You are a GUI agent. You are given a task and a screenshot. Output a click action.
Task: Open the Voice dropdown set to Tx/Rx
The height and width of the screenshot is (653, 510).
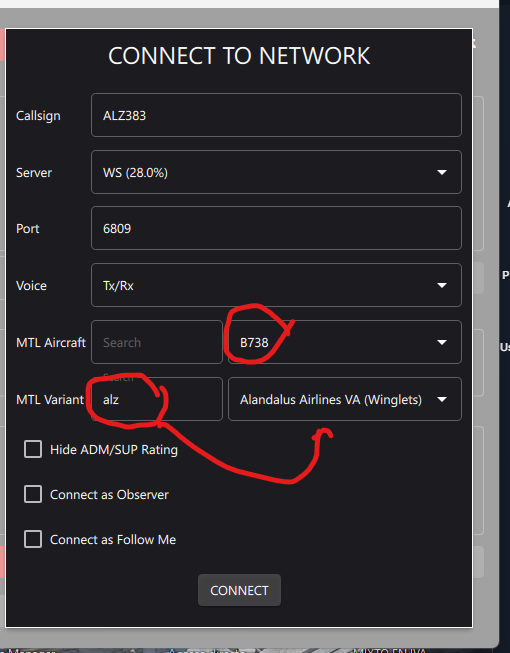point(276,285)
